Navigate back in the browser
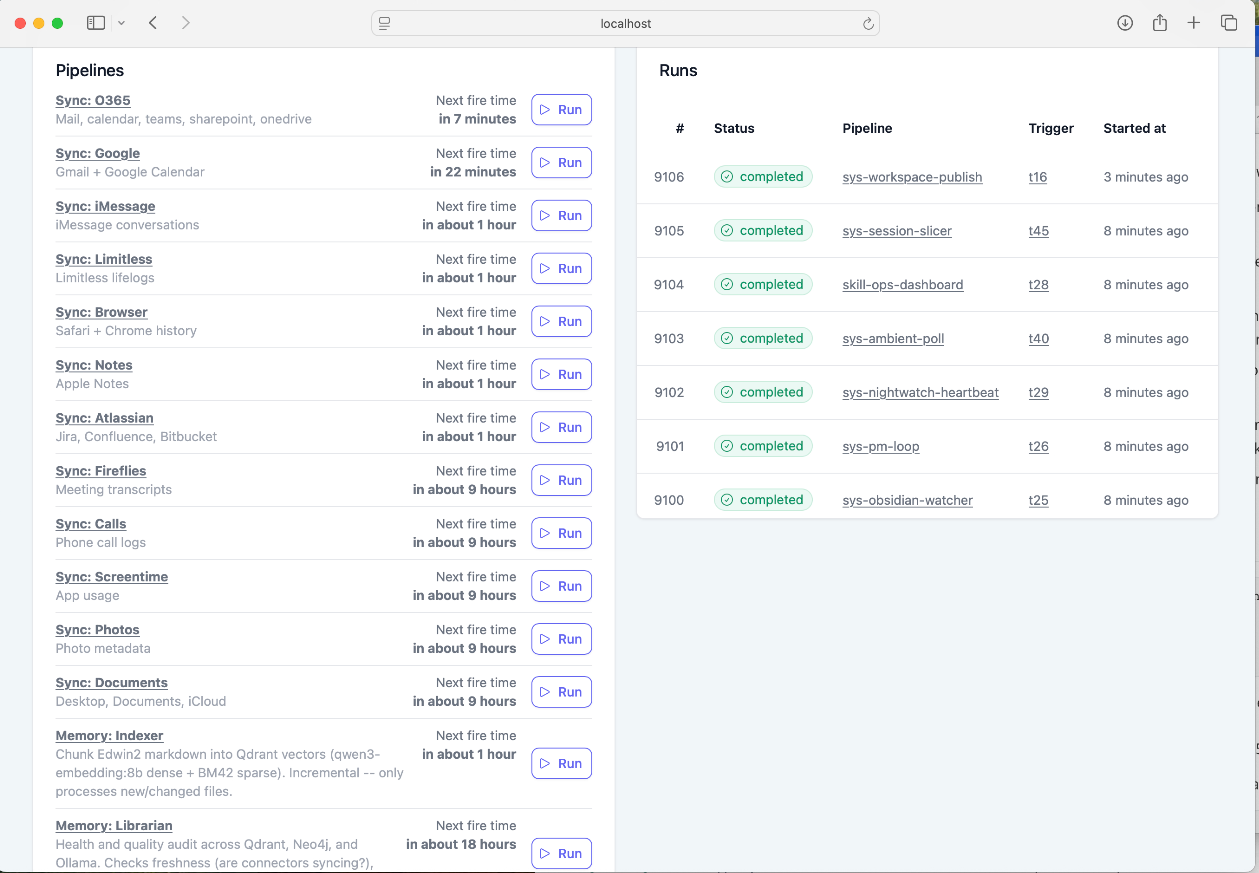 [152, 22]
